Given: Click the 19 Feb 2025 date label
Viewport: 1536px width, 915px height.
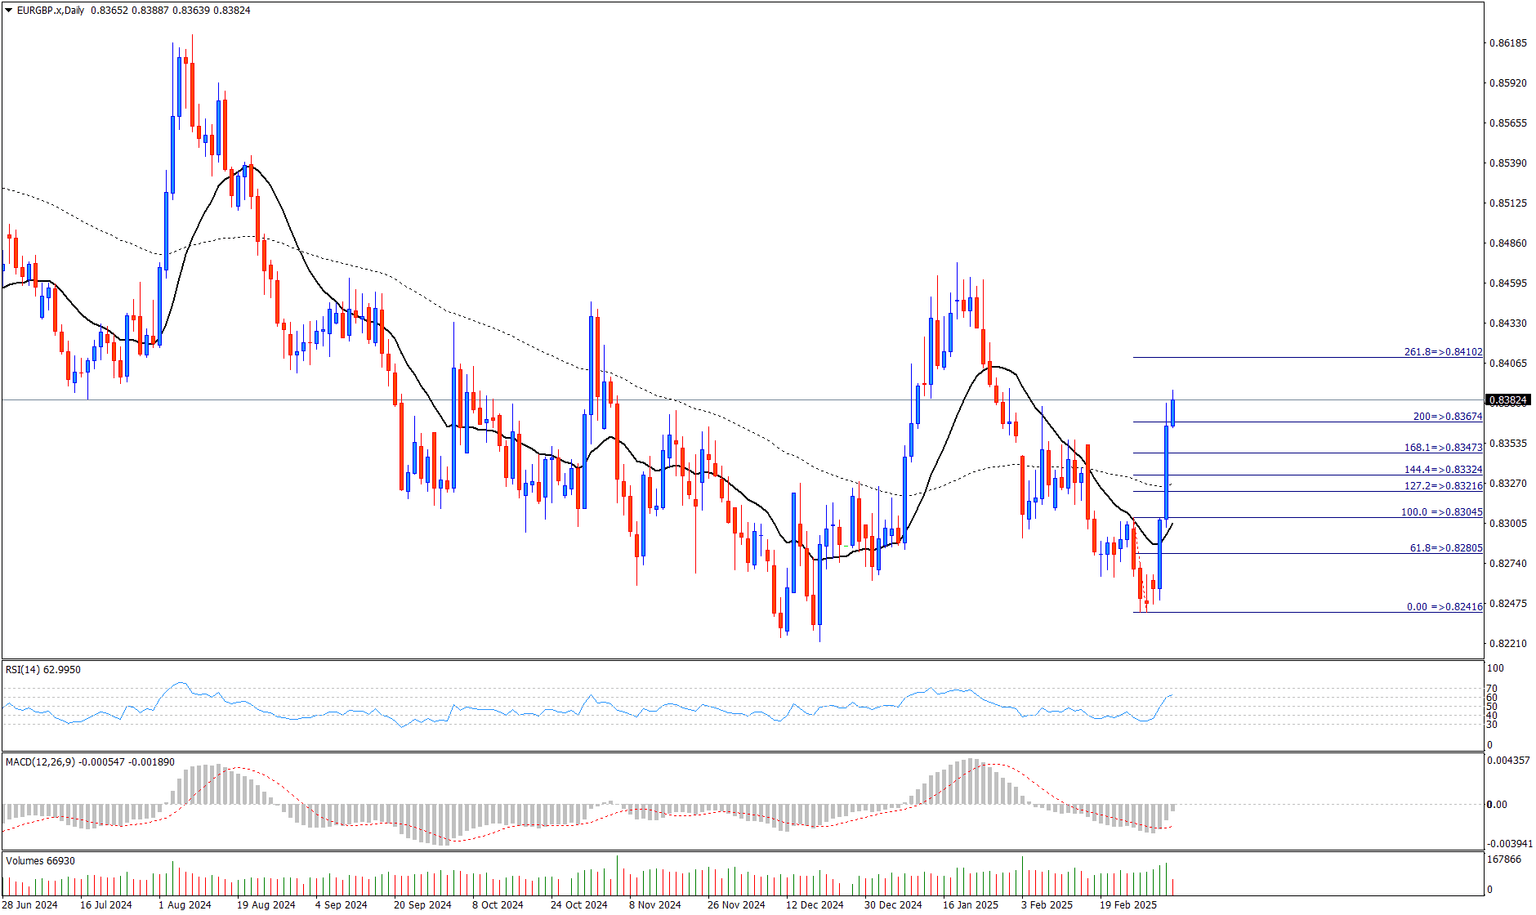Looking at the screenshot, I should pyautogui.click(x=1128, y=905).
